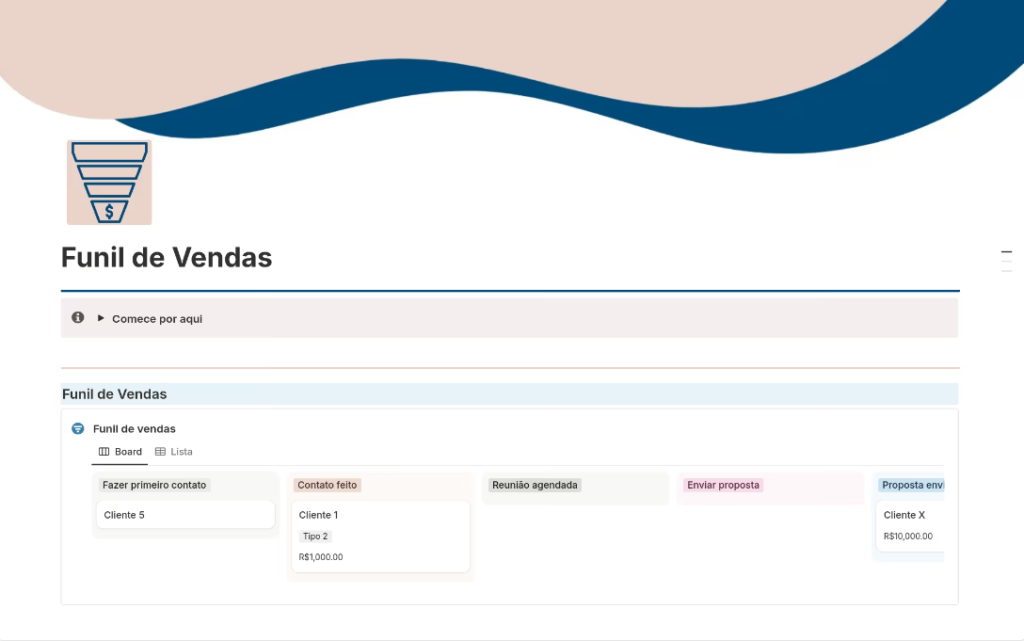Open the Cliente 5 card
This screenshot has width=1024, height=641.
point(185,515)
